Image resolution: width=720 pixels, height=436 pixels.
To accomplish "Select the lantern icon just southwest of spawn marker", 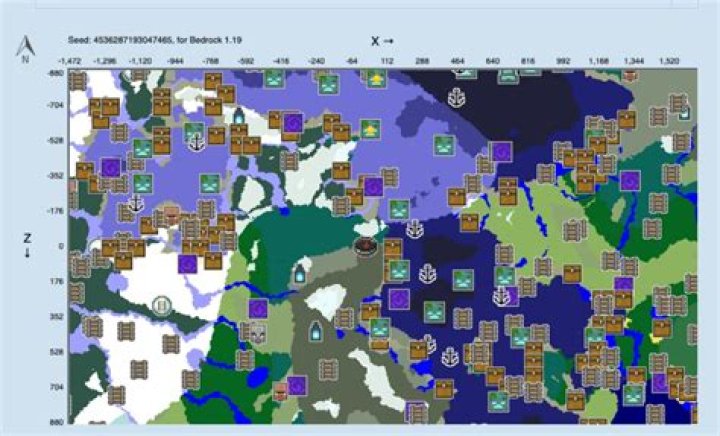I will 298,271.
